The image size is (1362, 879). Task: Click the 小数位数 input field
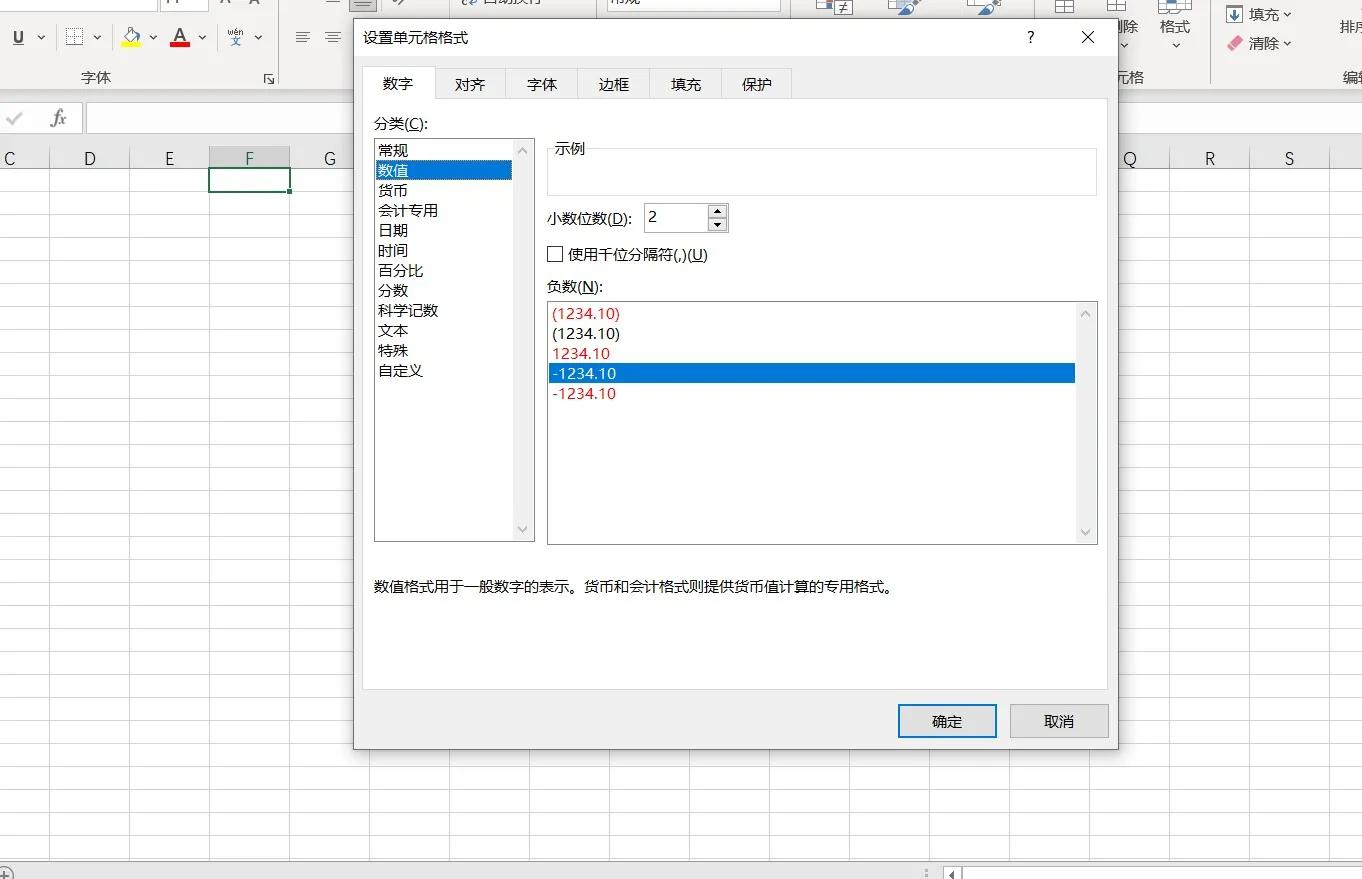point(676,218)
